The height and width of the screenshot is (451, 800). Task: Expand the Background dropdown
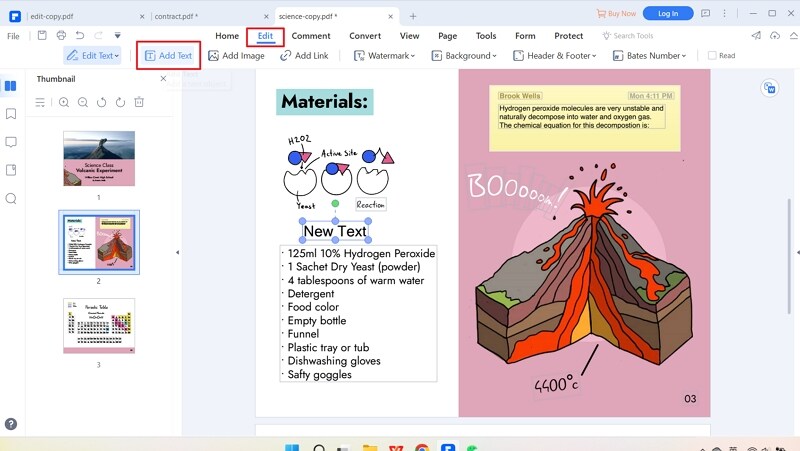pyautogui.click(x=464, y=56)
